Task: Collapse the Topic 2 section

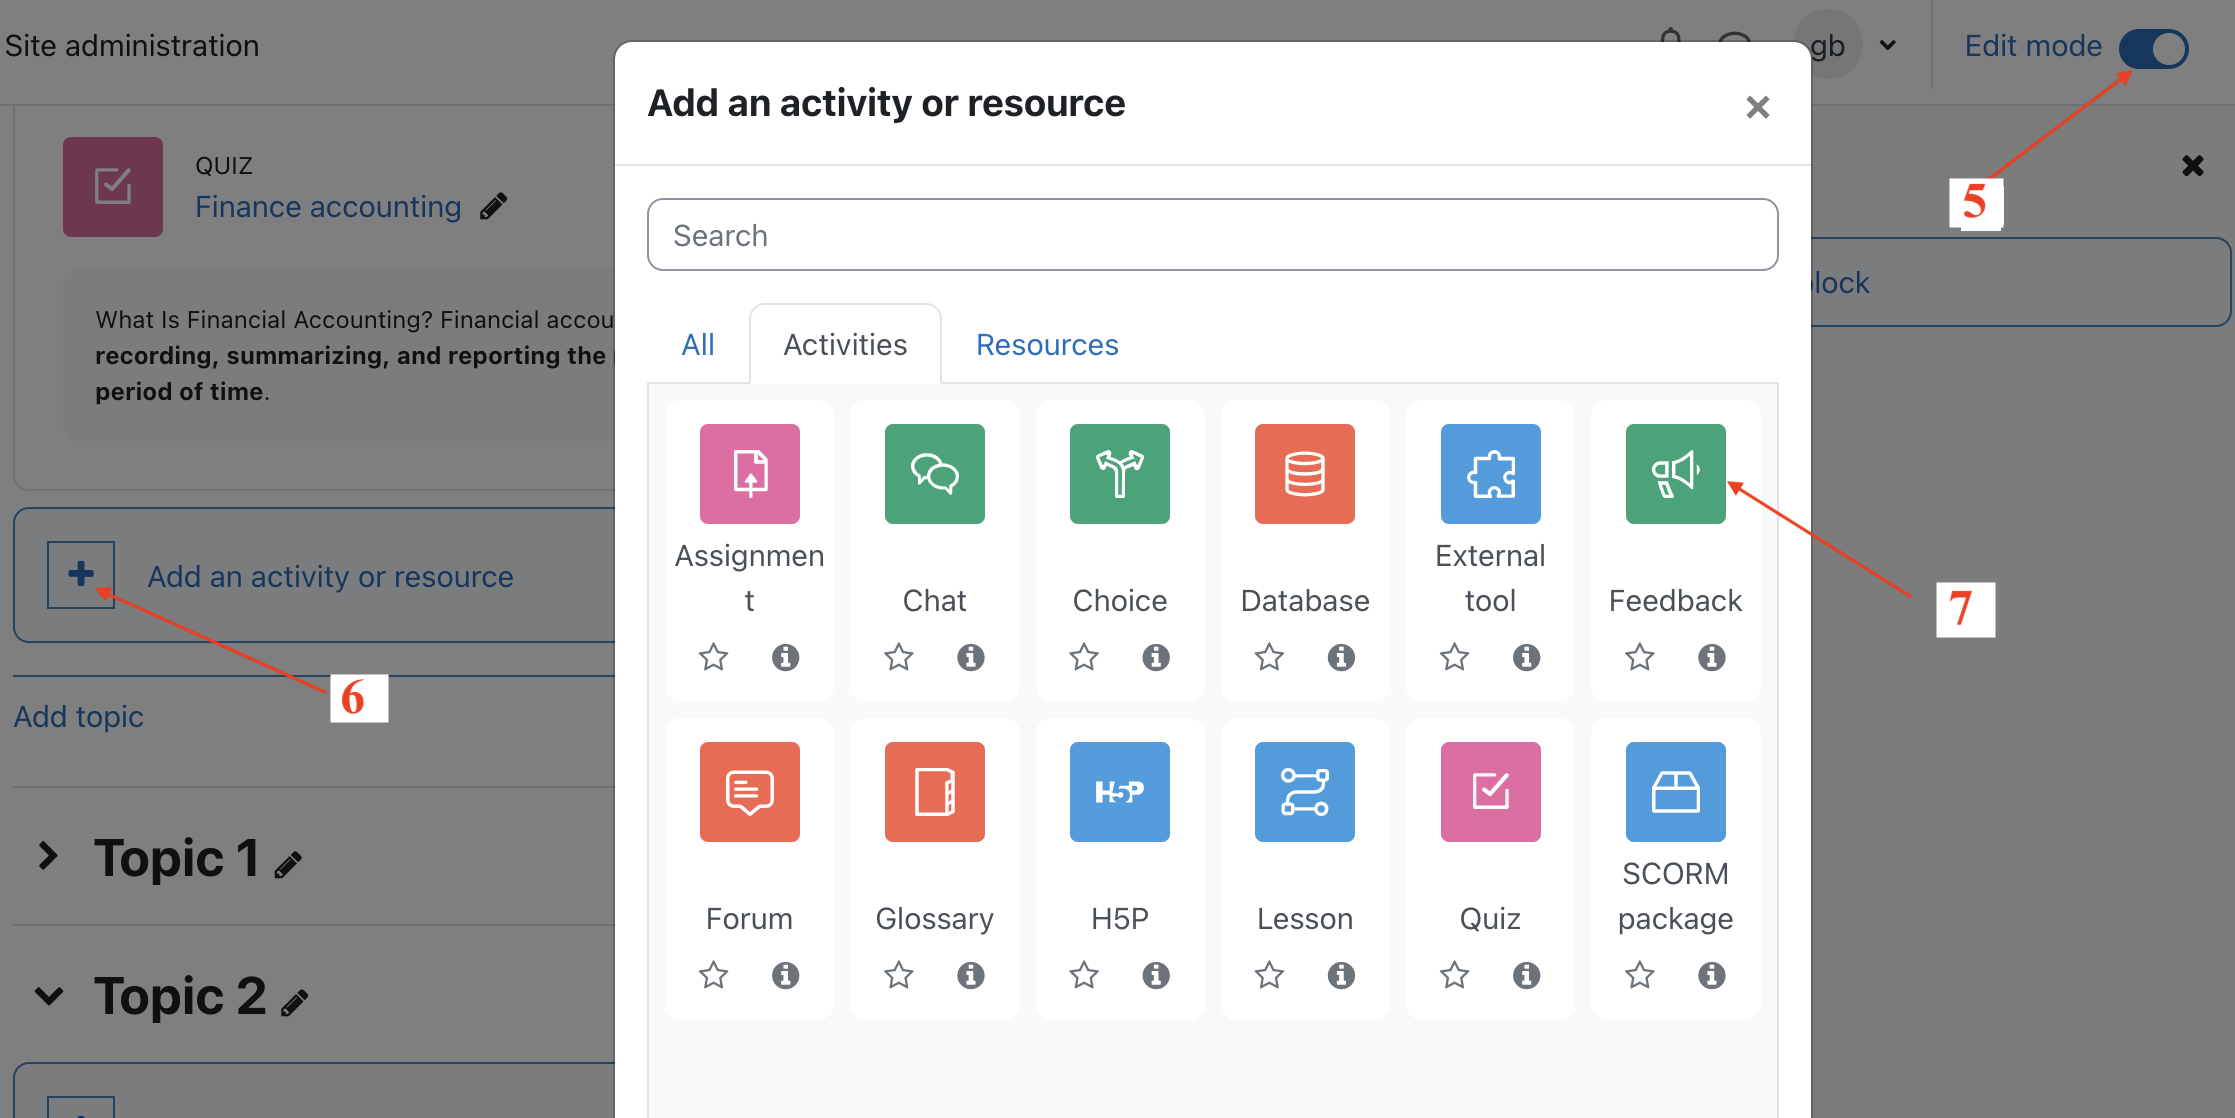Action: click(x=48, y=996)
